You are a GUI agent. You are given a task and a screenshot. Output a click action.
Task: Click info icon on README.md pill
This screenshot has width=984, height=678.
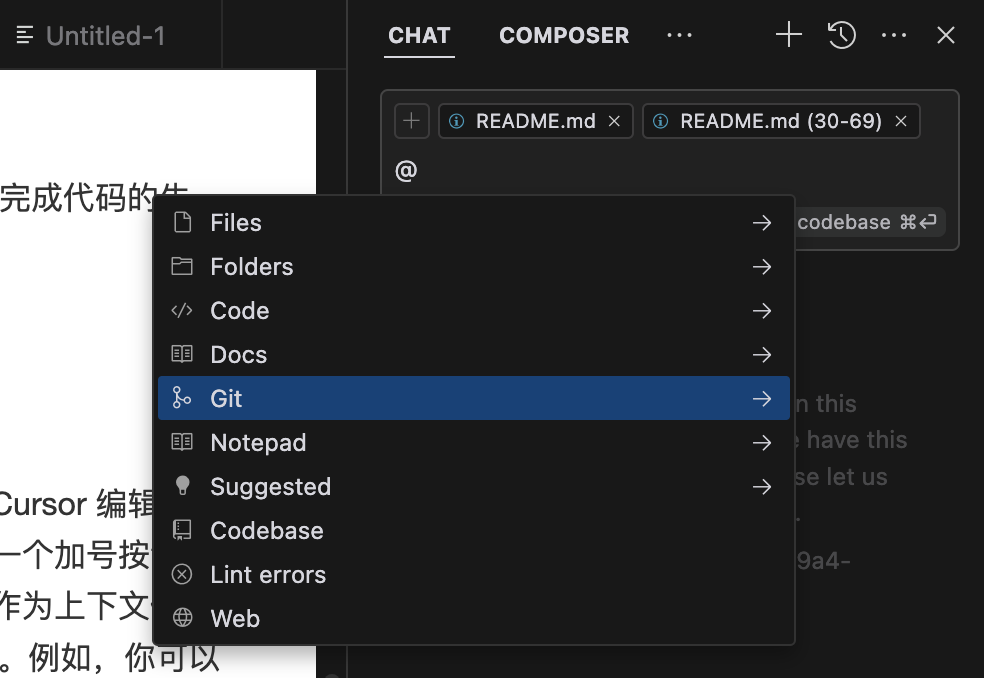tap(457, 121)
